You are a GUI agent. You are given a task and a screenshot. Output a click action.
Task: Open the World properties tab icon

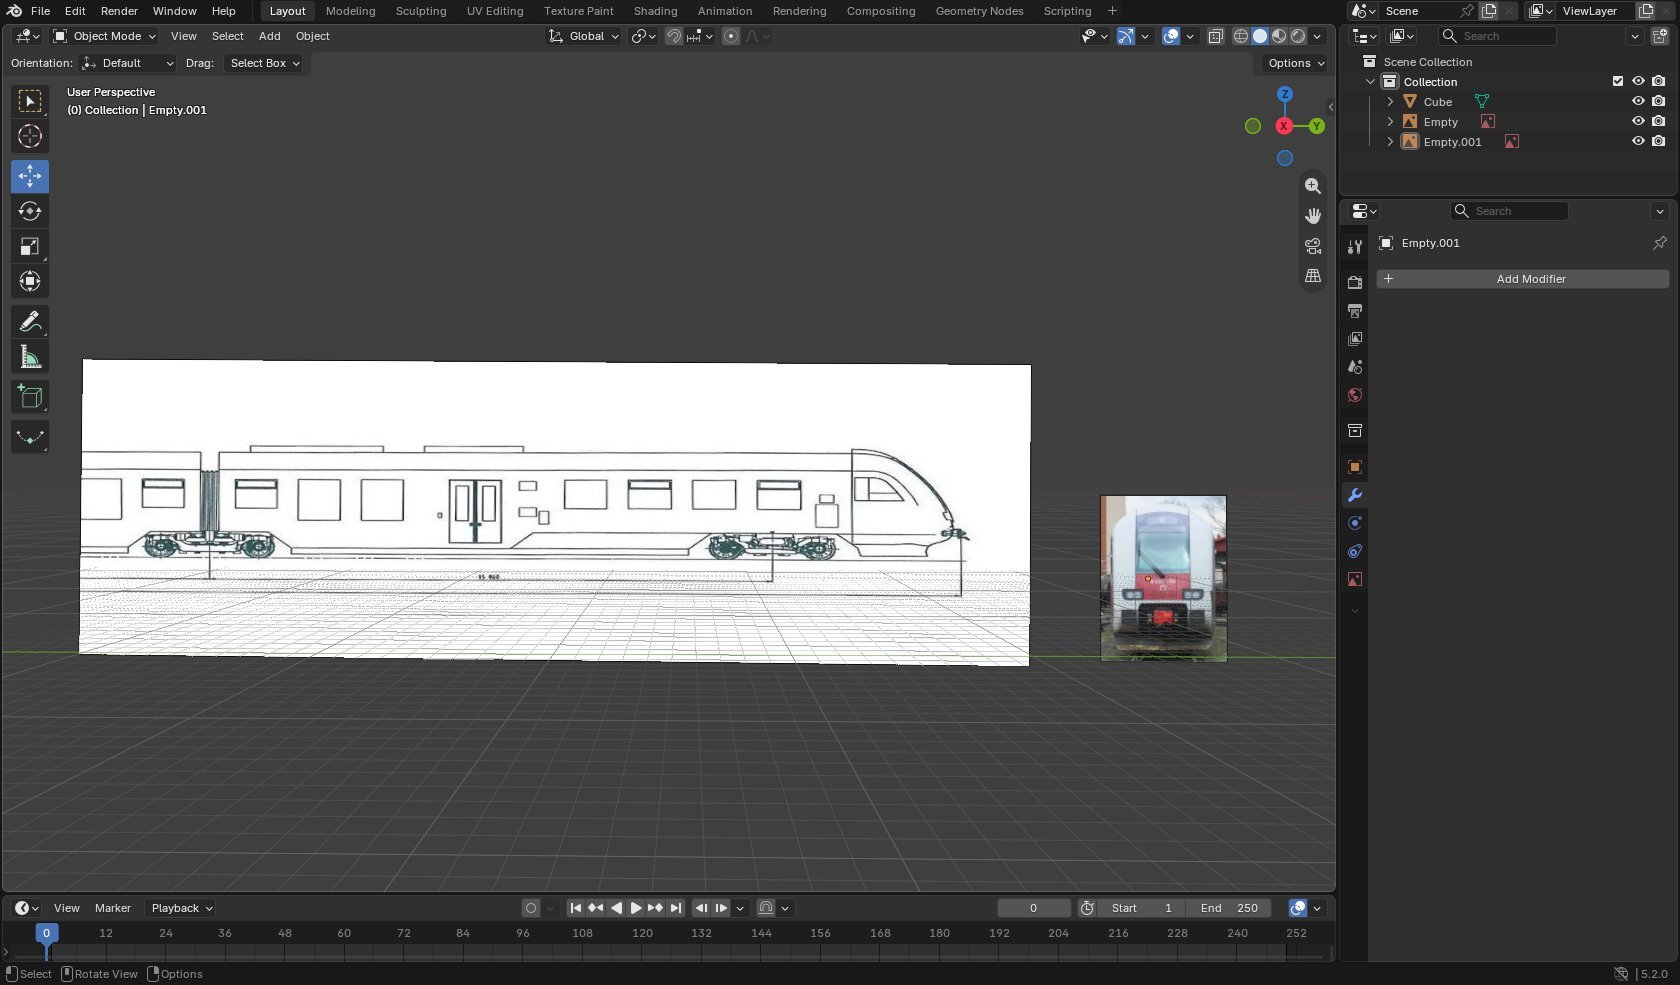click(x=1355, y=395)
